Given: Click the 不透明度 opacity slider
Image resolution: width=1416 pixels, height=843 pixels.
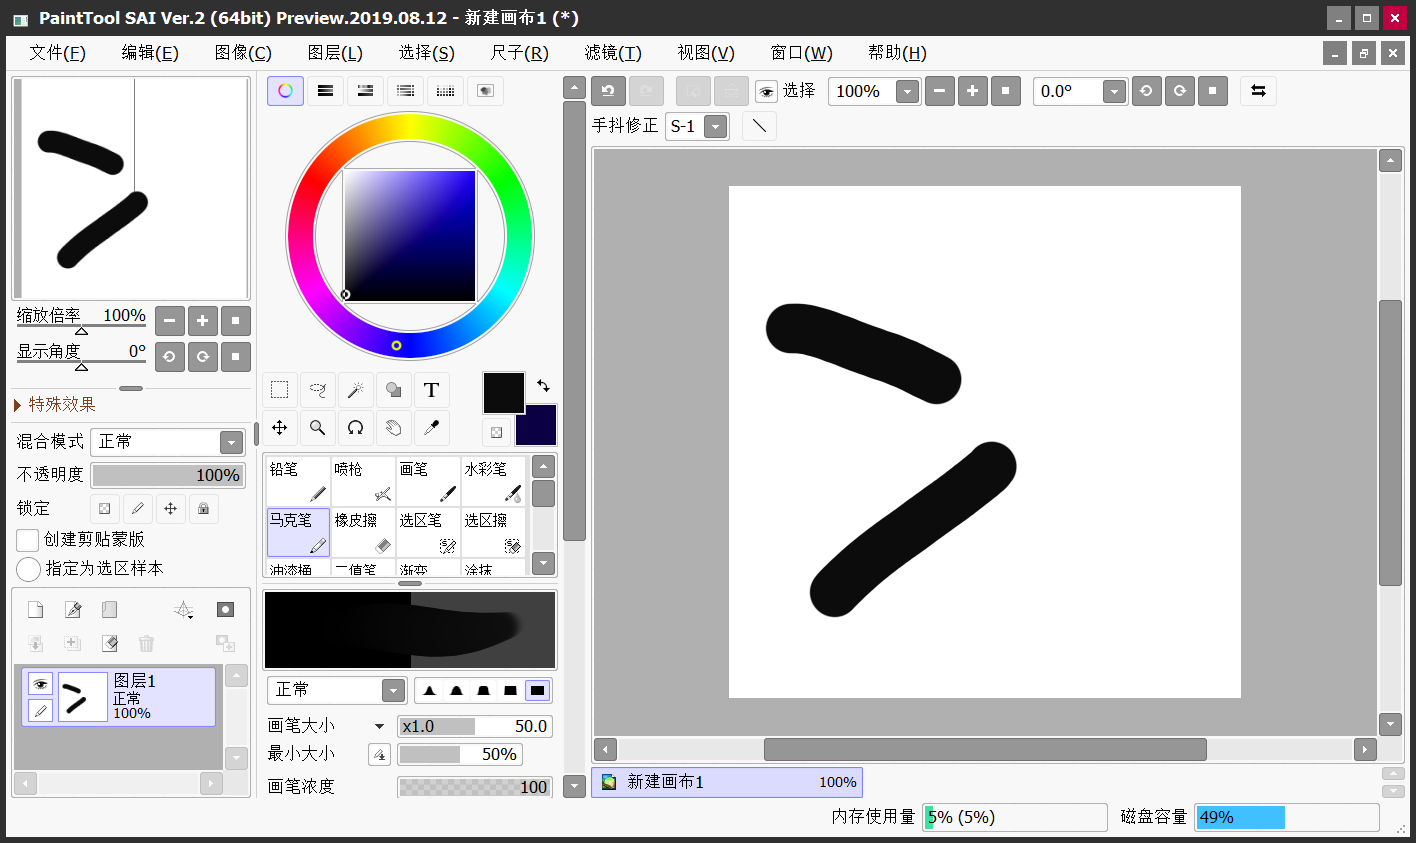Looking at the screenshot, I should click(168, 475).
